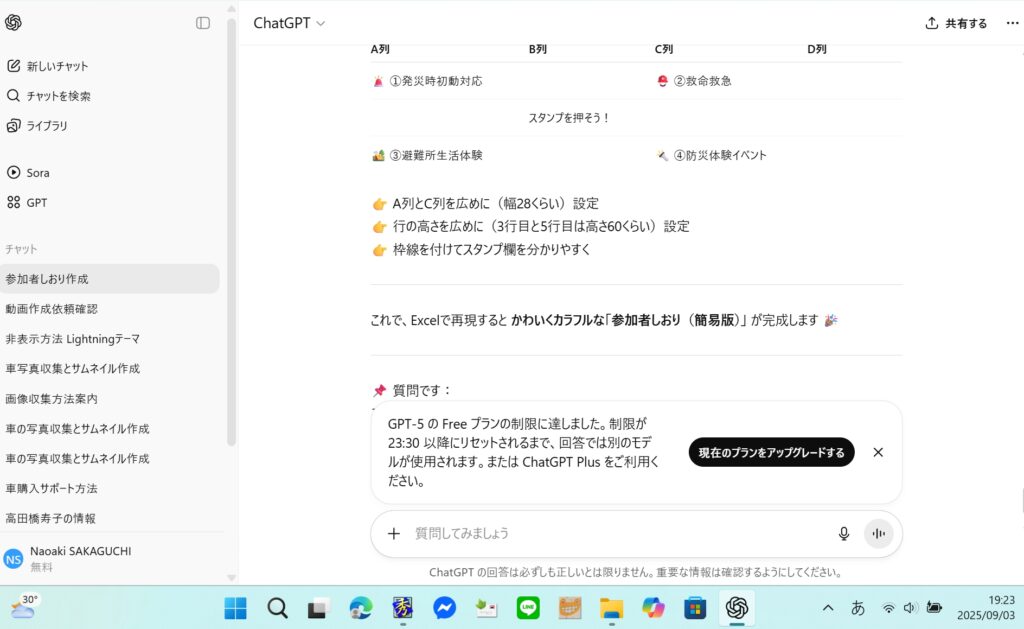Click the スタンプを押そう！ cell text
1024x629 pixels.
[x=568, y=118]
